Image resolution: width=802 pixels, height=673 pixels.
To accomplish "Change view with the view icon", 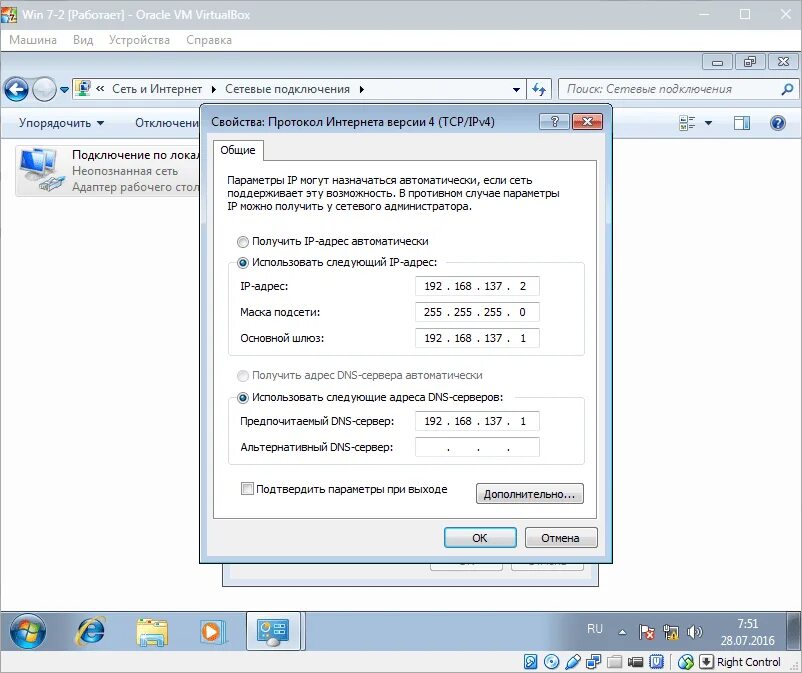I will tap(687, 123).
